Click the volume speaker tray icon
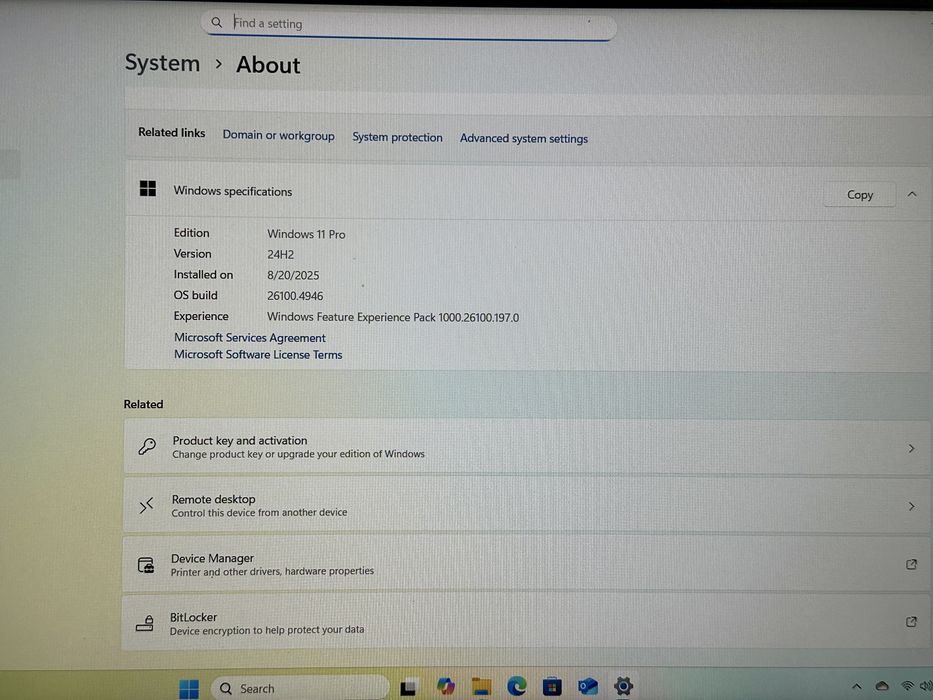 pyautogui.click(x=926, y=687)
